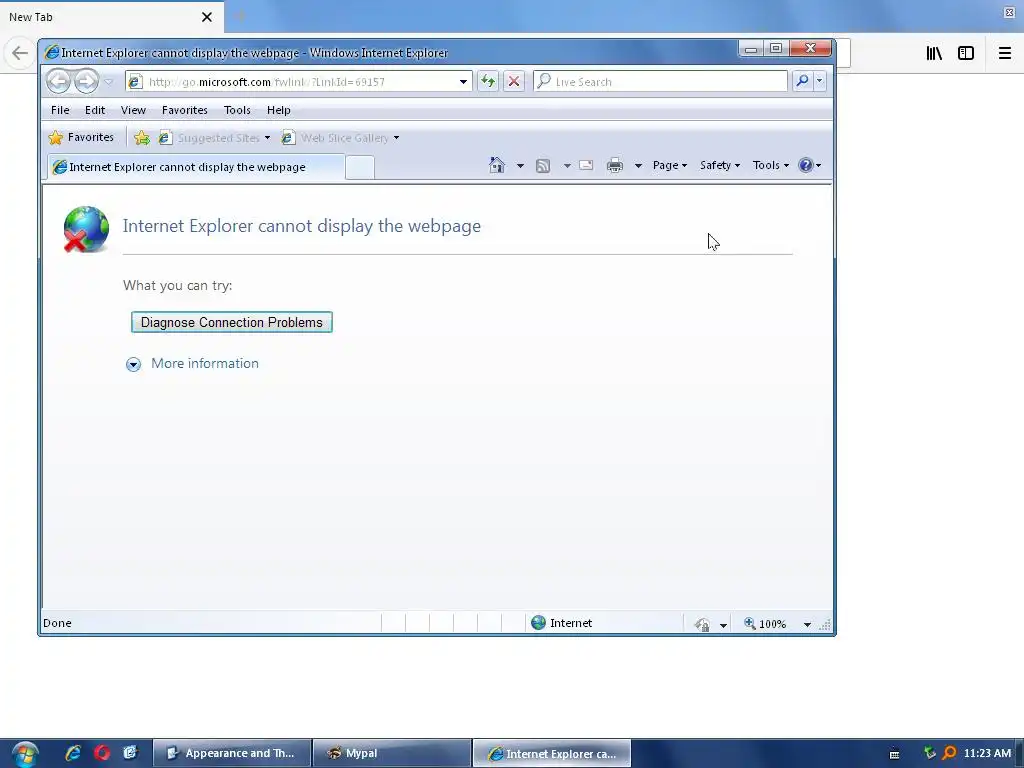Switch to Internet Explorer taskbar button

[x=552, y=753]
